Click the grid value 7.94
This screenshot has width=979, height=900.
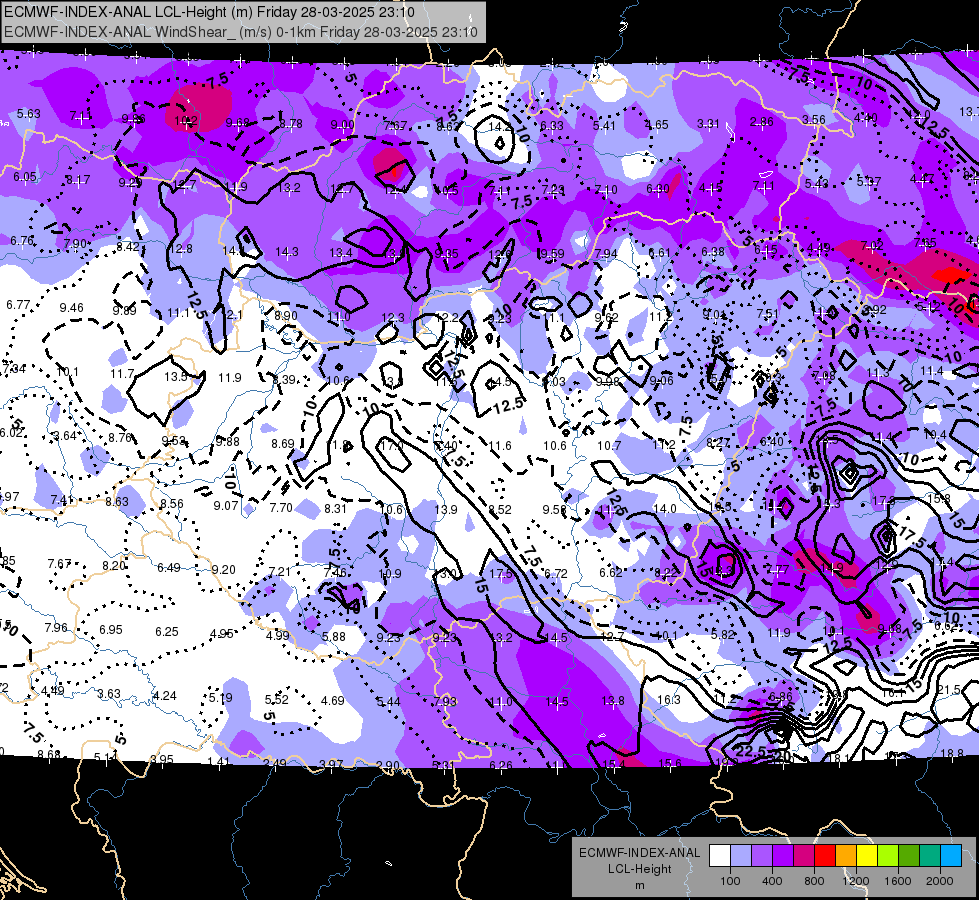tap(606, 254)
